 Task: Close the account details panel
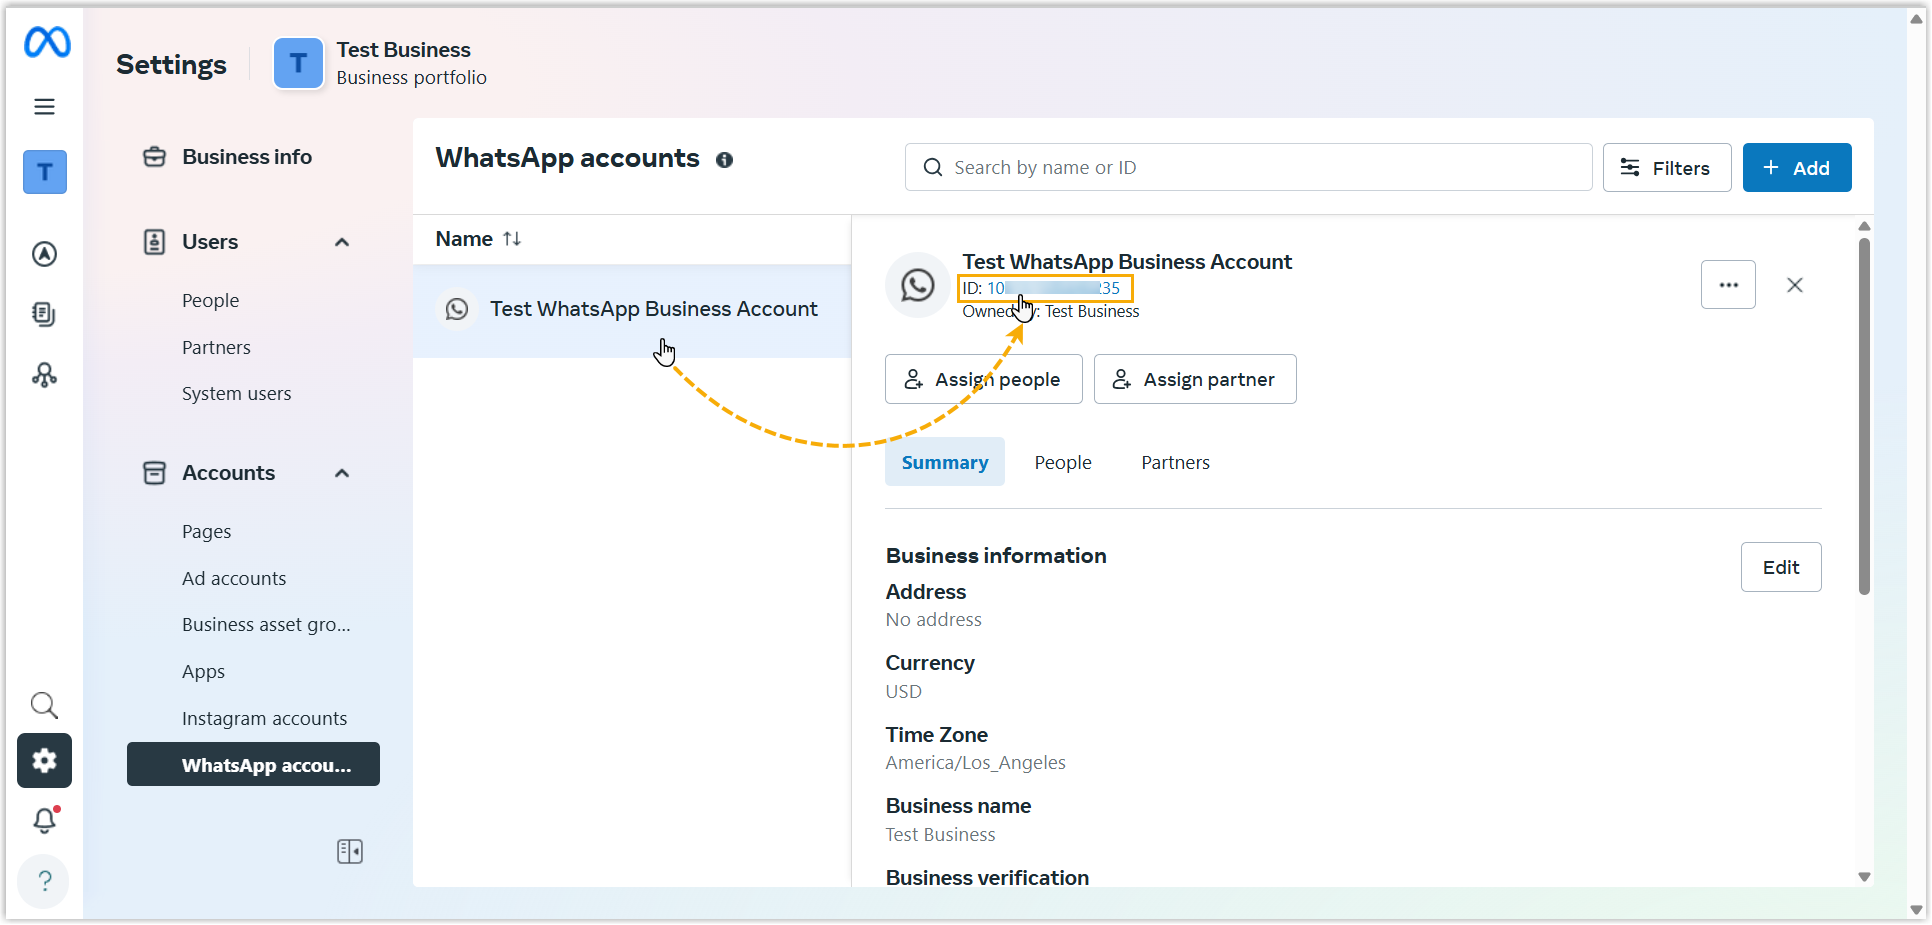click(x=1794, y=285)
